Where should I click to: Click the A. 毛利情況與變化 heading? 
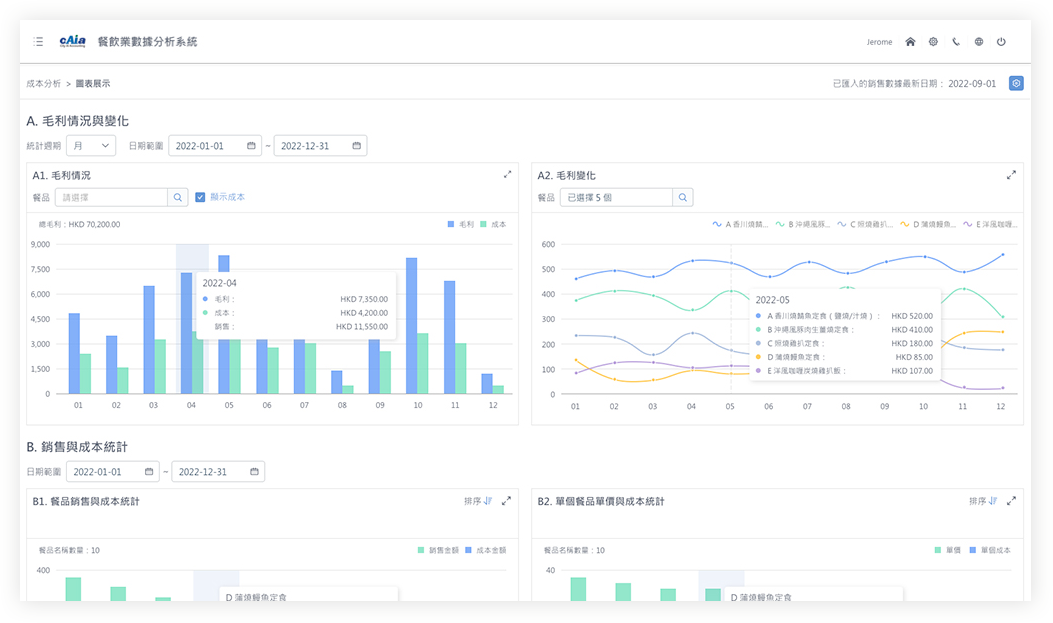click(77, 121)
